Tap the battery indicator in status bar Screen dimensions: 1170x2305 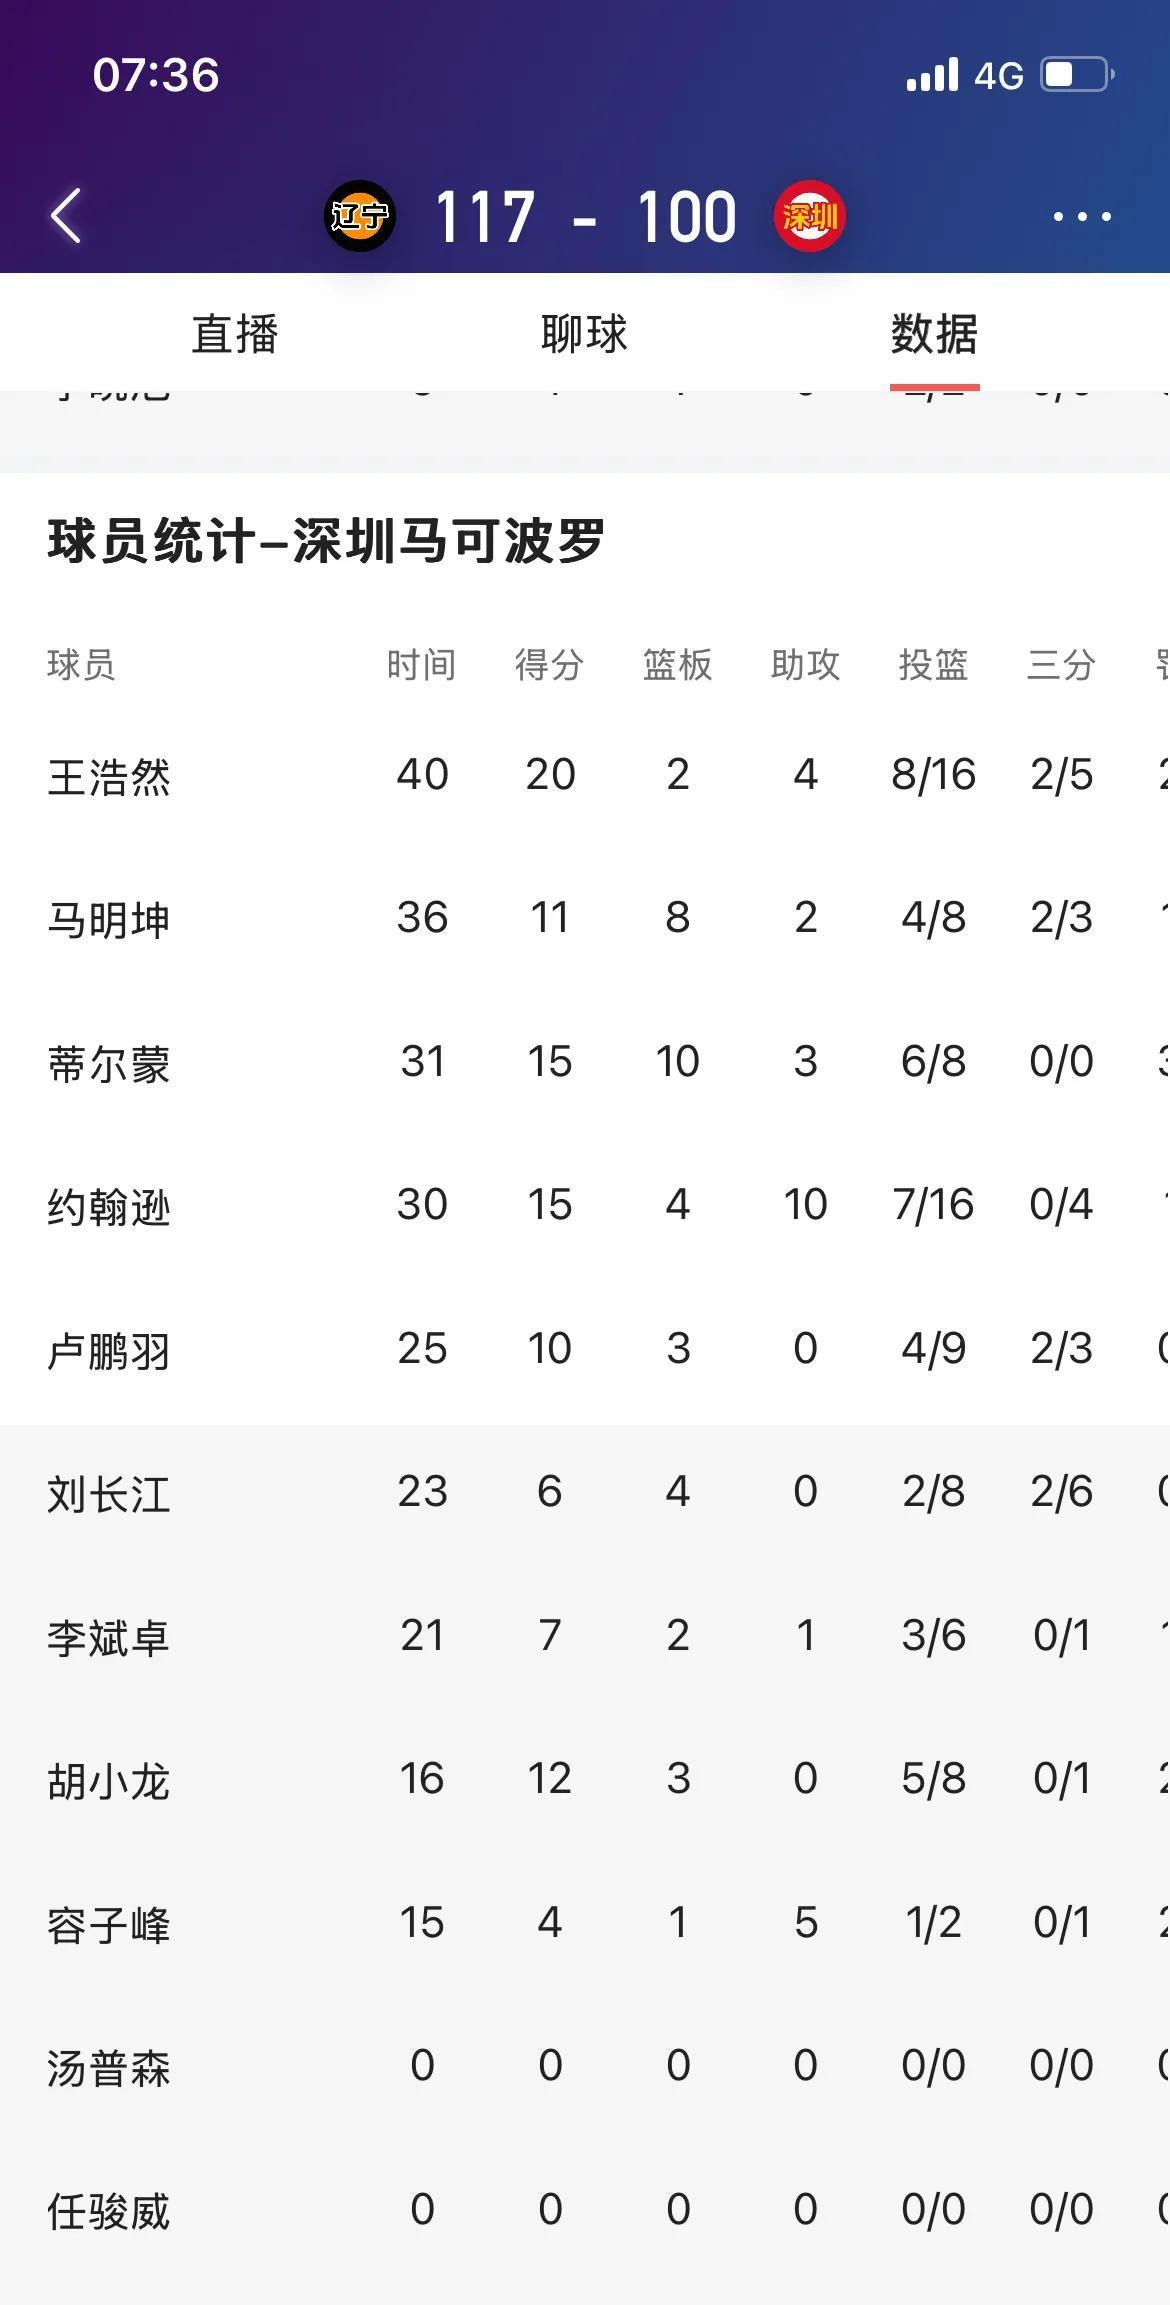click(1075, 72)
